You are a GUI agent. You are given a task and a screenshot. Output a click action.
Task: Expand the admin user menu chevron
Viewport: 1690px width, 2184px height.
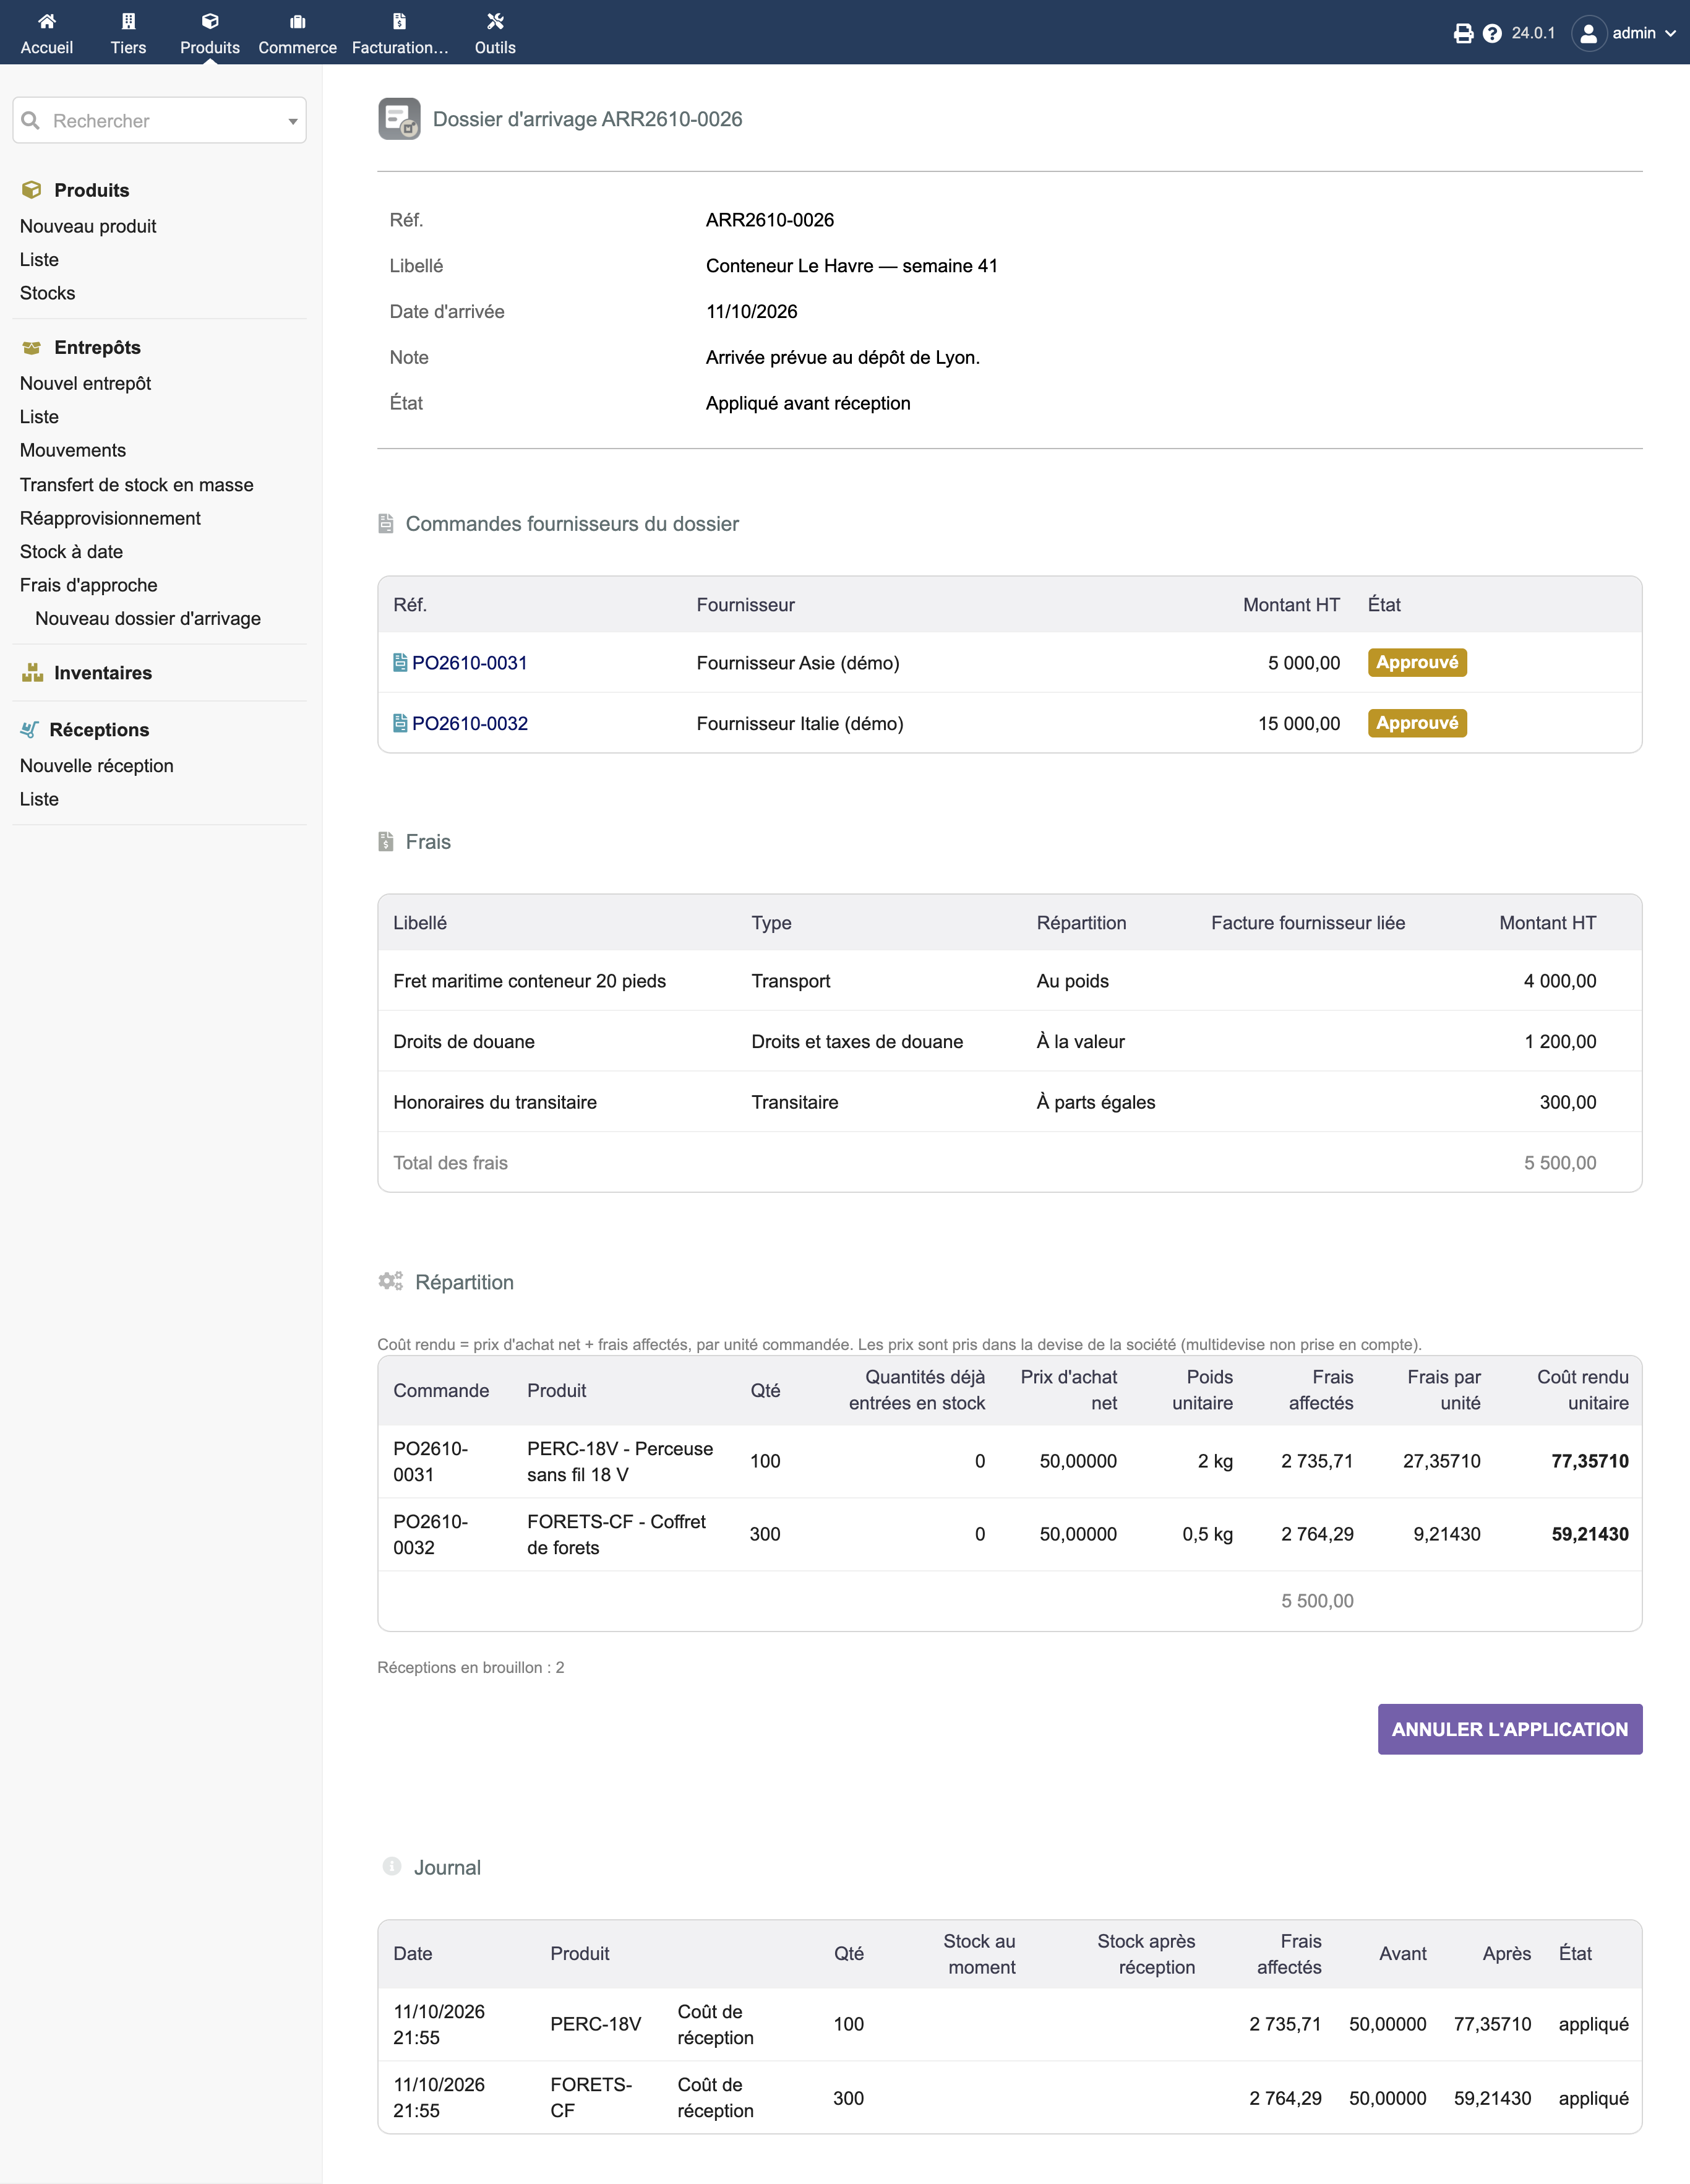(1670, 33)
